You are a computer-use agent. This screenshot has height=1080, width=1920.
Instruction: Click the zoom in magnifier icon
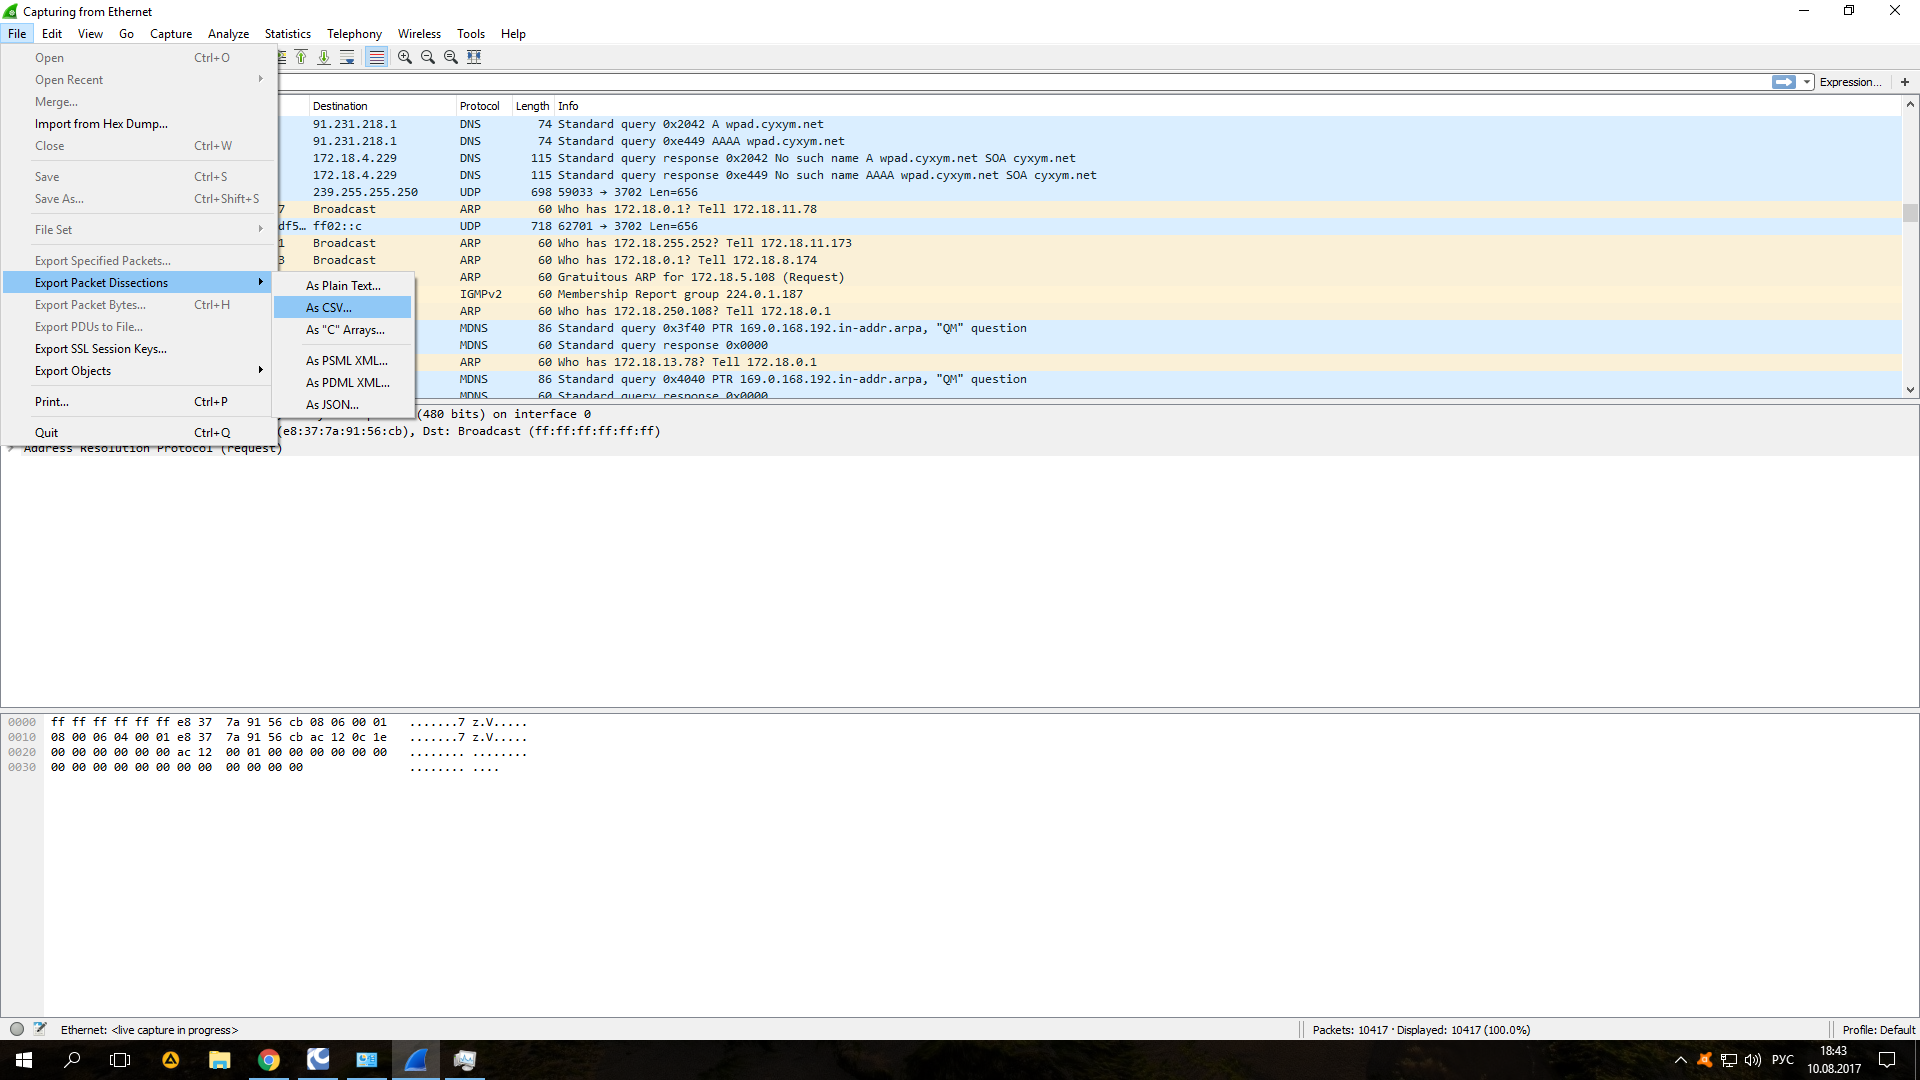(405, 57)
